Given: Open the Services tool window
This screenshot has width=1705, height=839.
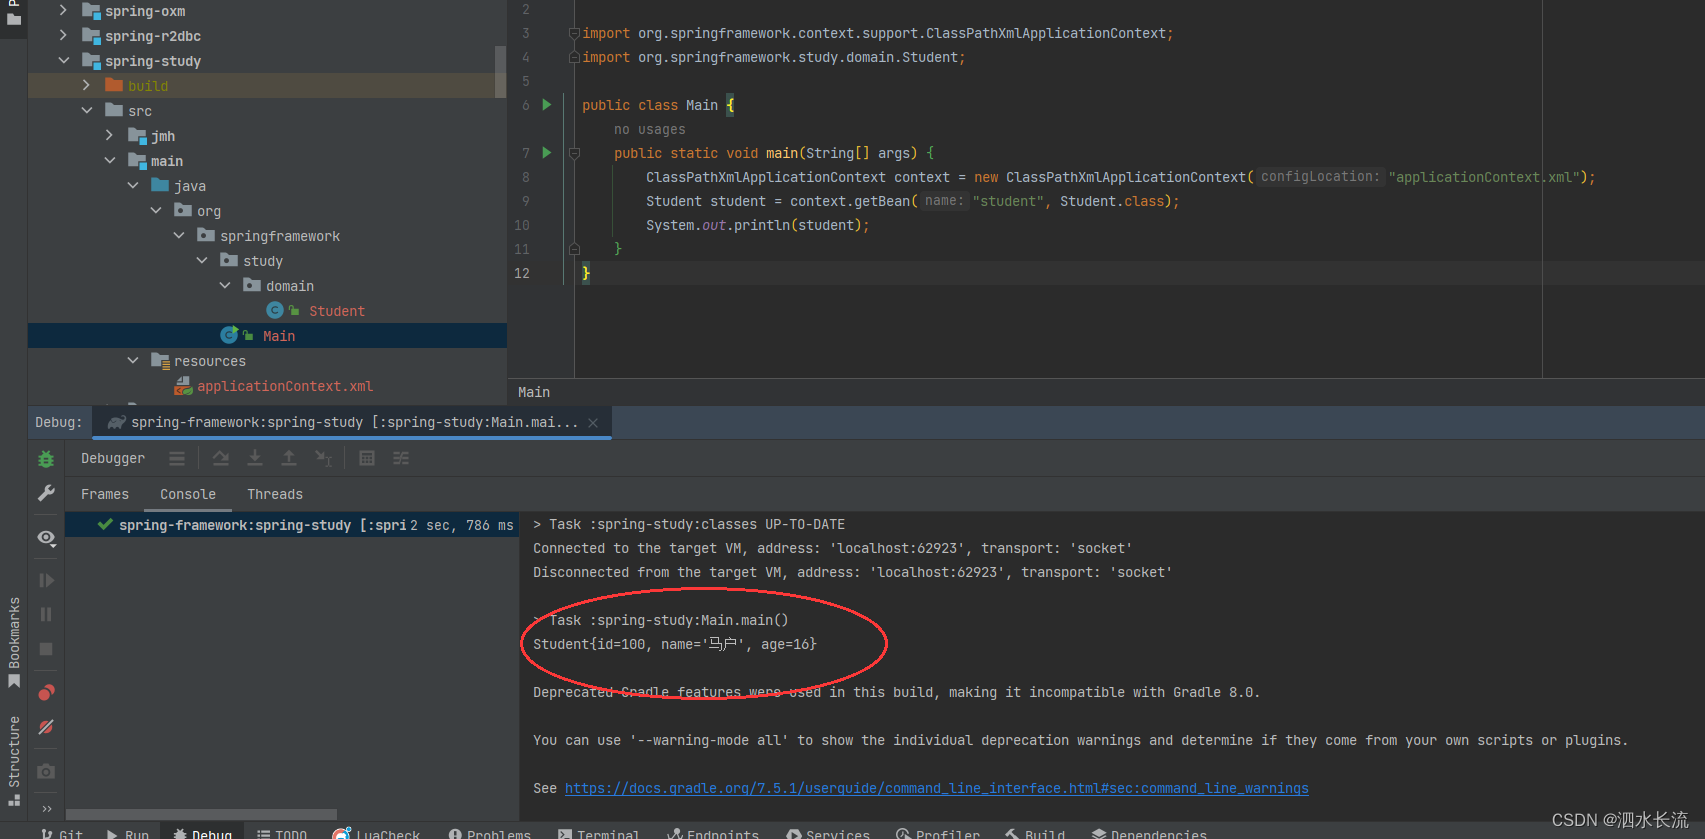Looking at the screenshot, I should tap(828, 833).
